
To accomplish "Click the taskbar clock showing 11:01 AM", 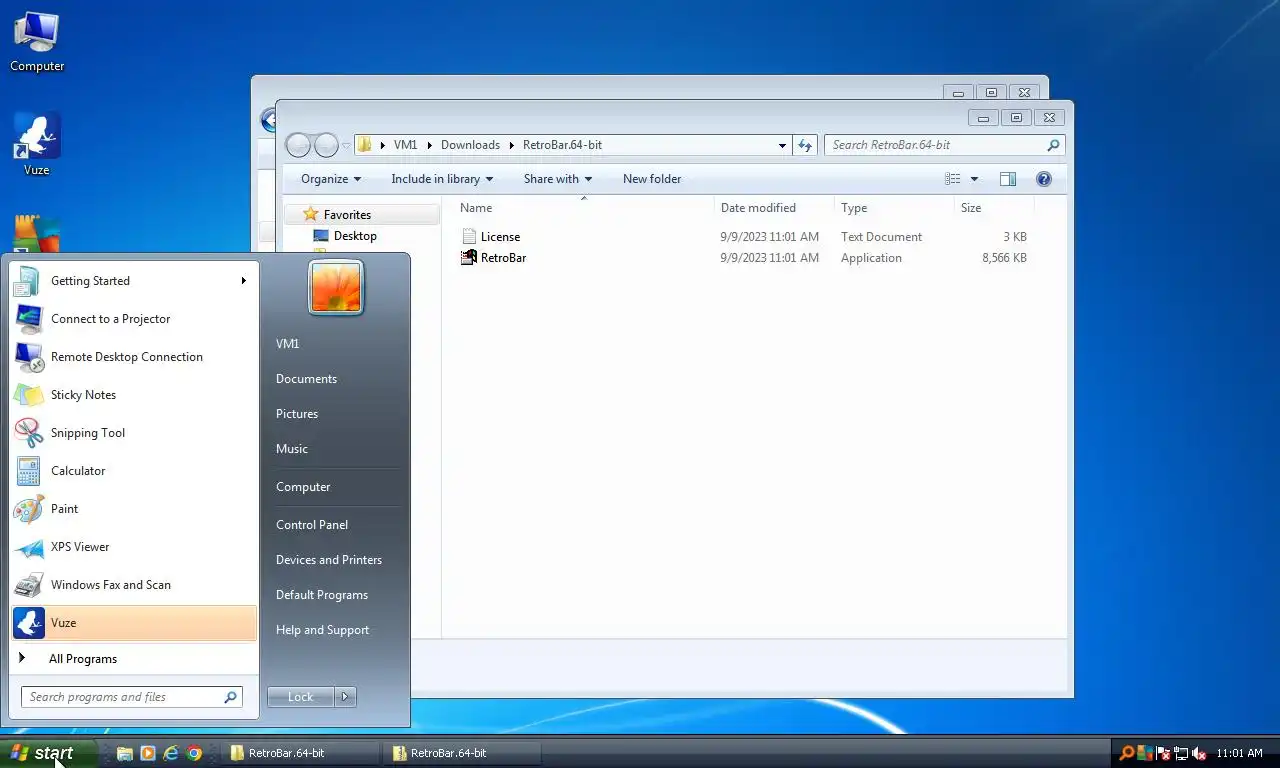I will (x=1239, y=753).
